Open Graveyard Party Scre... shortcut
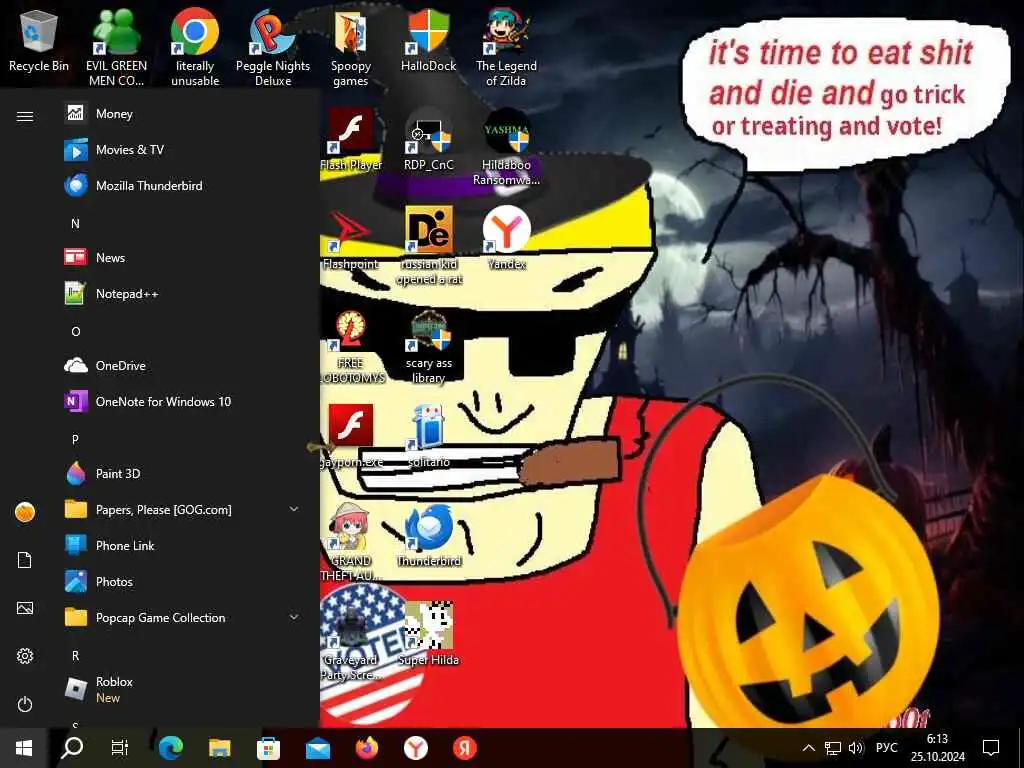 351,643
